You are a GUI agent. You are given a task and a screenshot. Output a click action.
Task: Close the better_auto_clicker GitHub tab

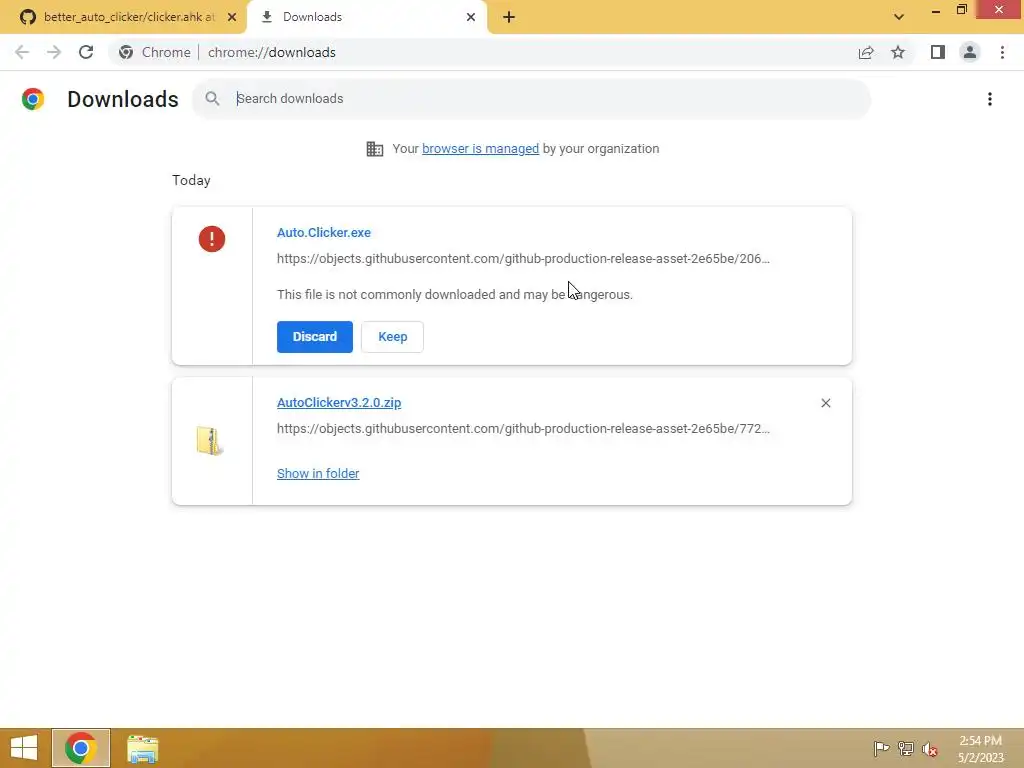pyautogui.click(x=232, y=17)
